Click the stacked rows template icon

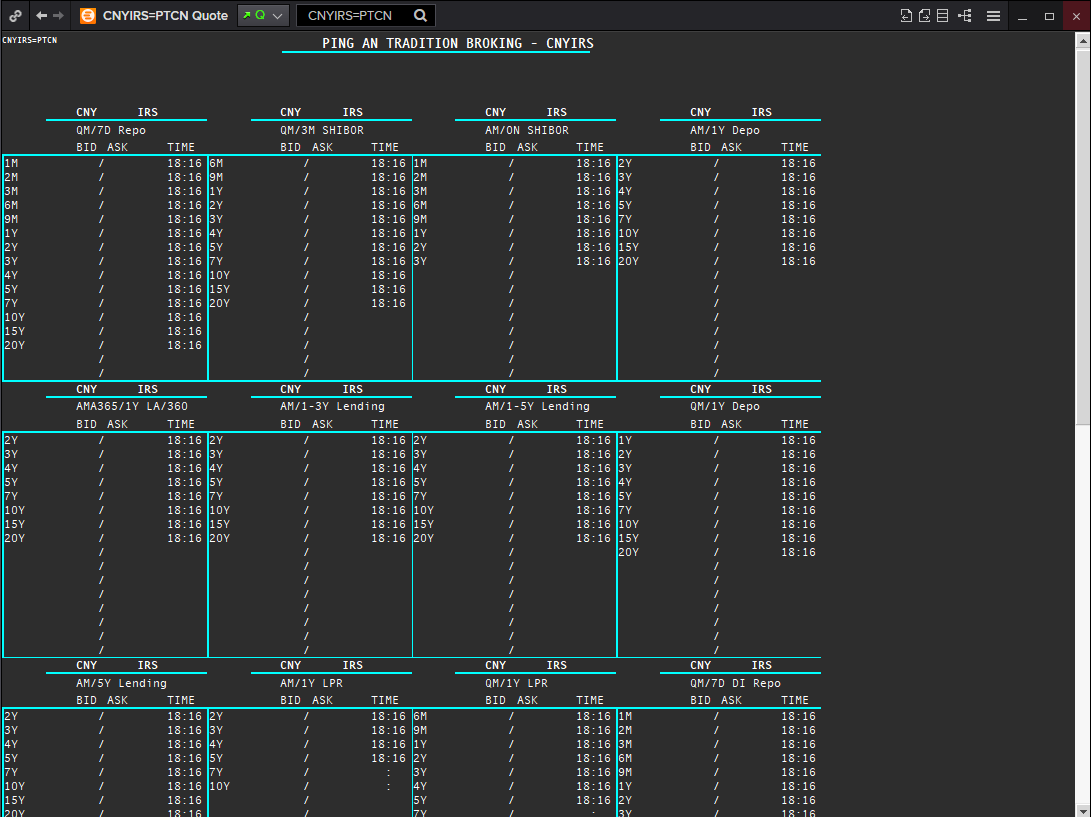coord(943,15)
